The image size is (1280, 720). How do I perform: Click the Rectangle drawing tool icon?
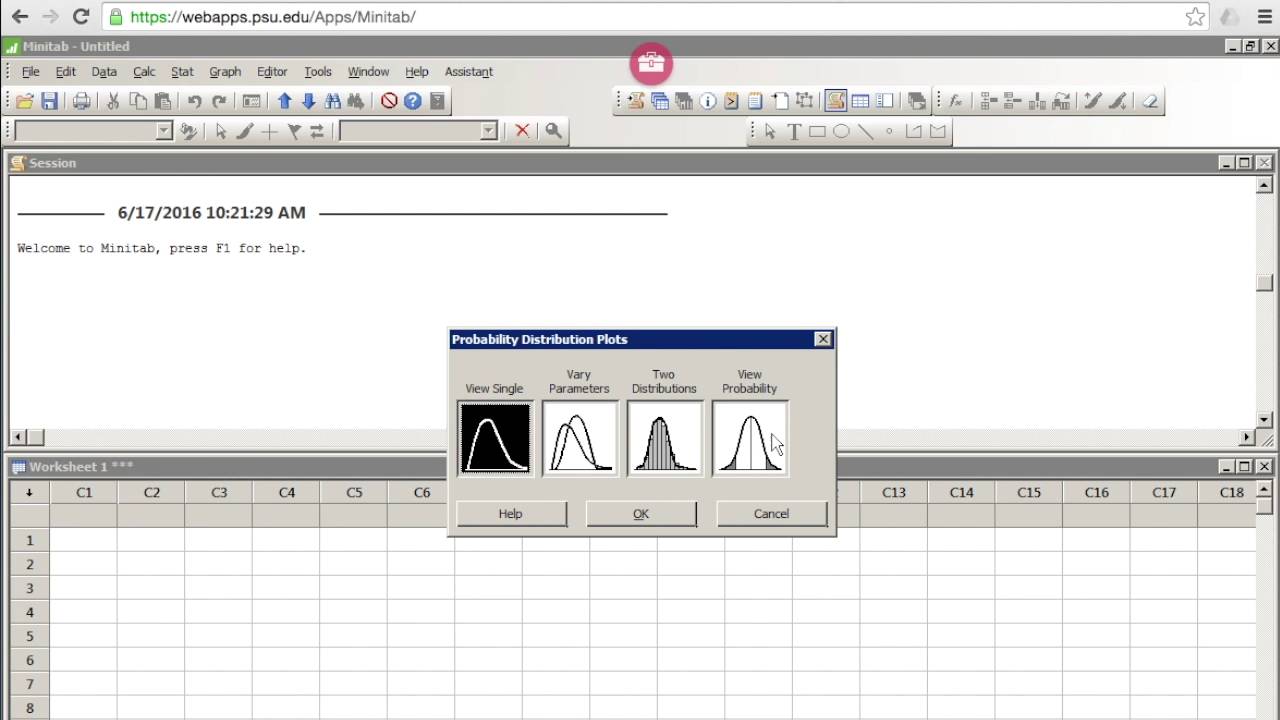(817, 132)
